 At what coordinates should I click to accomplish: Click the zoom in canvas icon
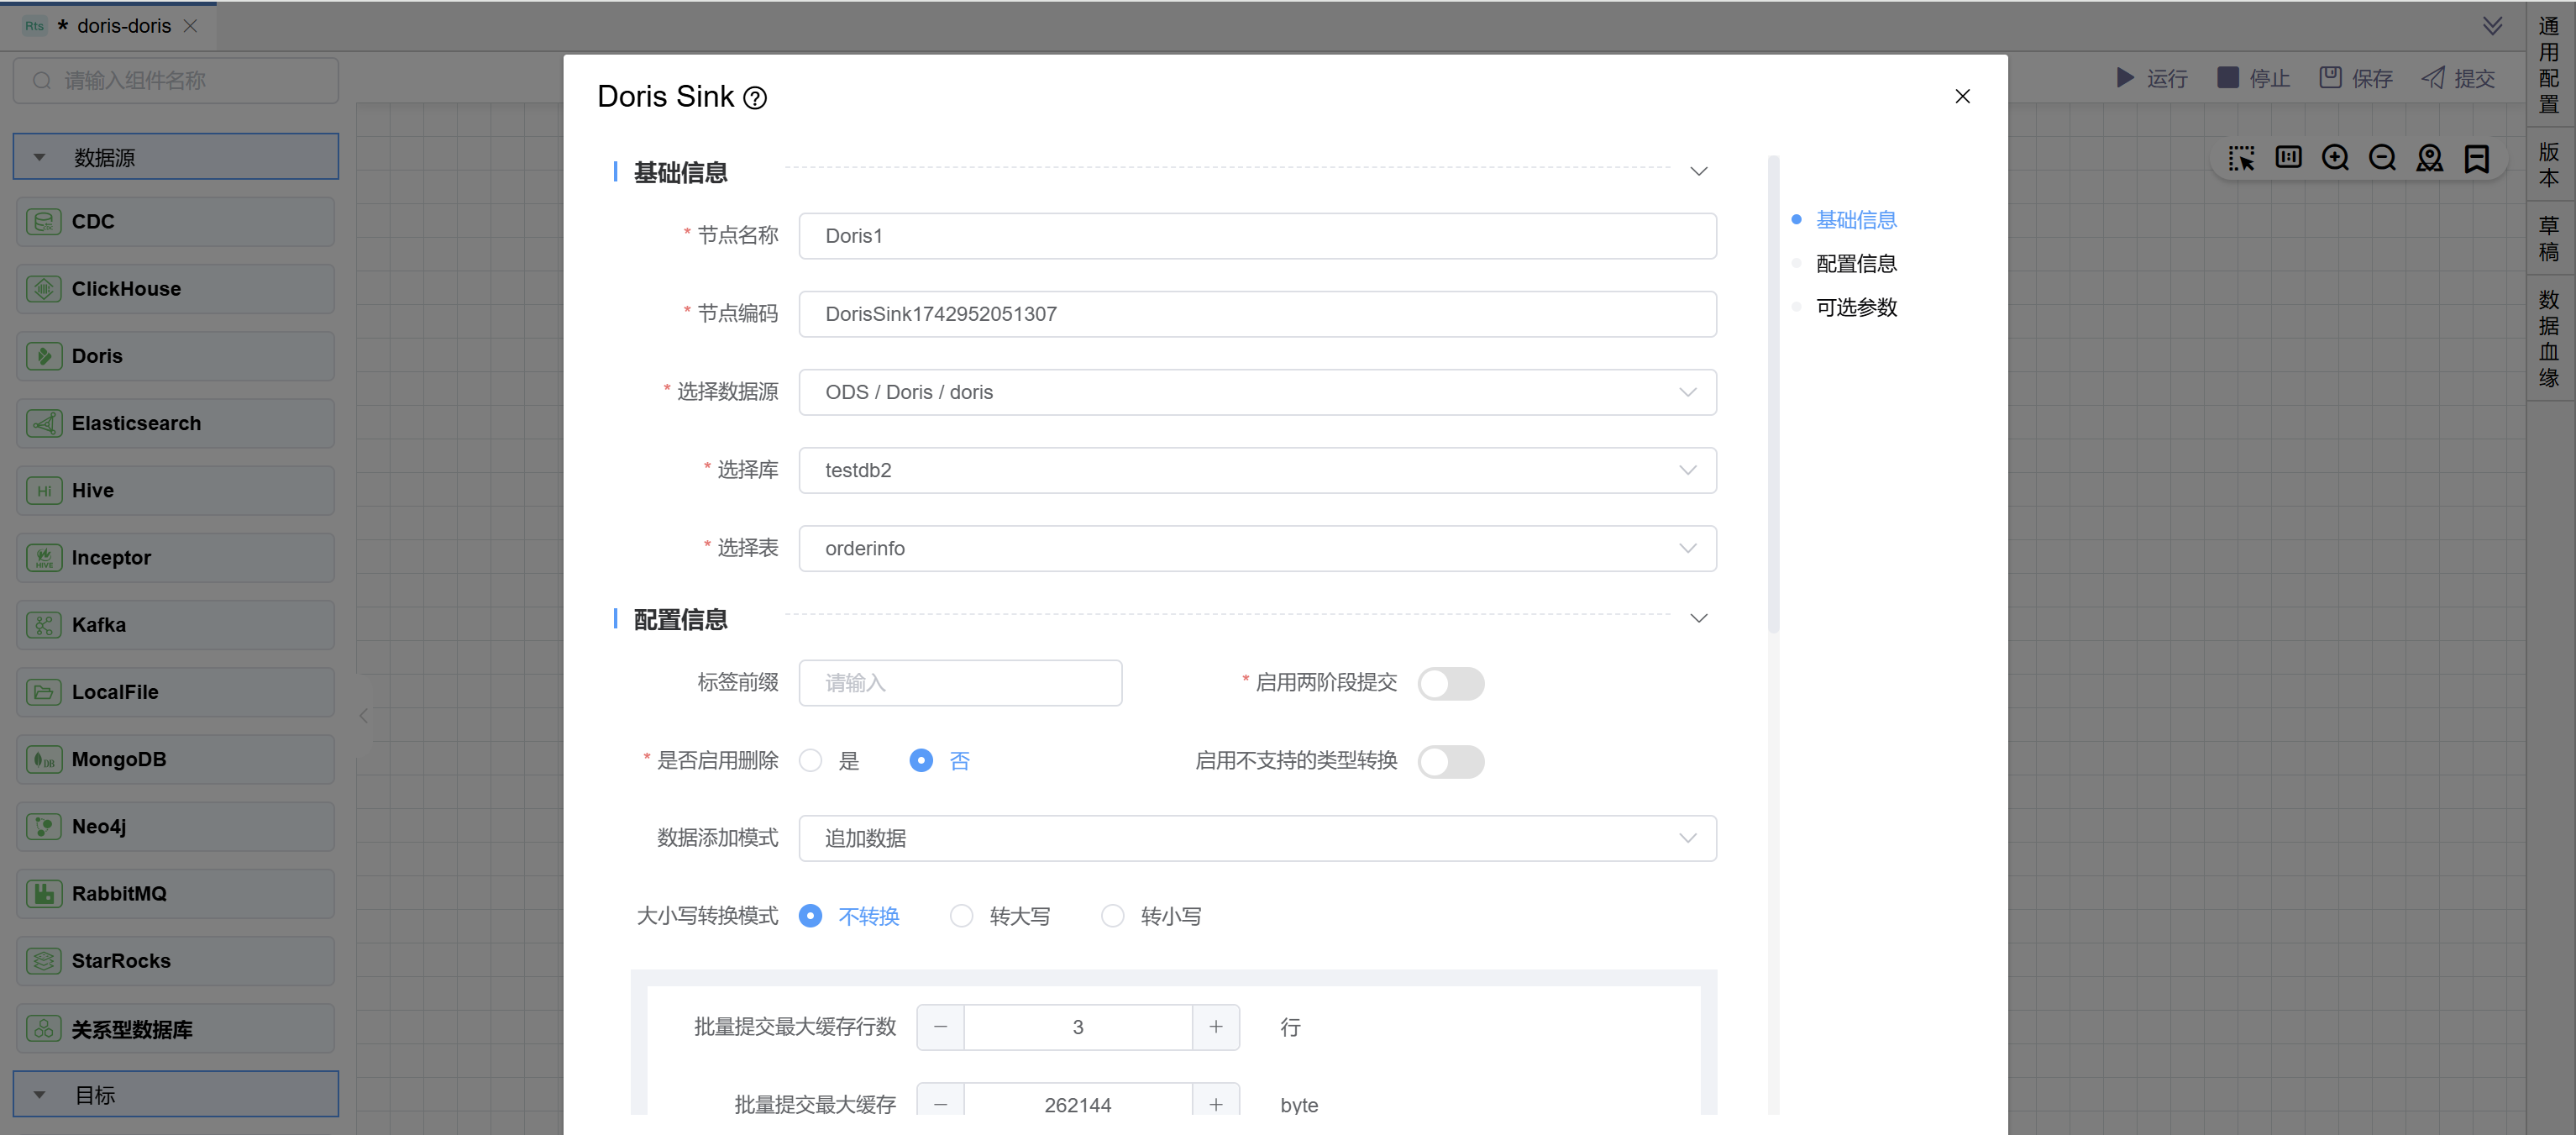pyautogui.click(x=2335, y=158)
